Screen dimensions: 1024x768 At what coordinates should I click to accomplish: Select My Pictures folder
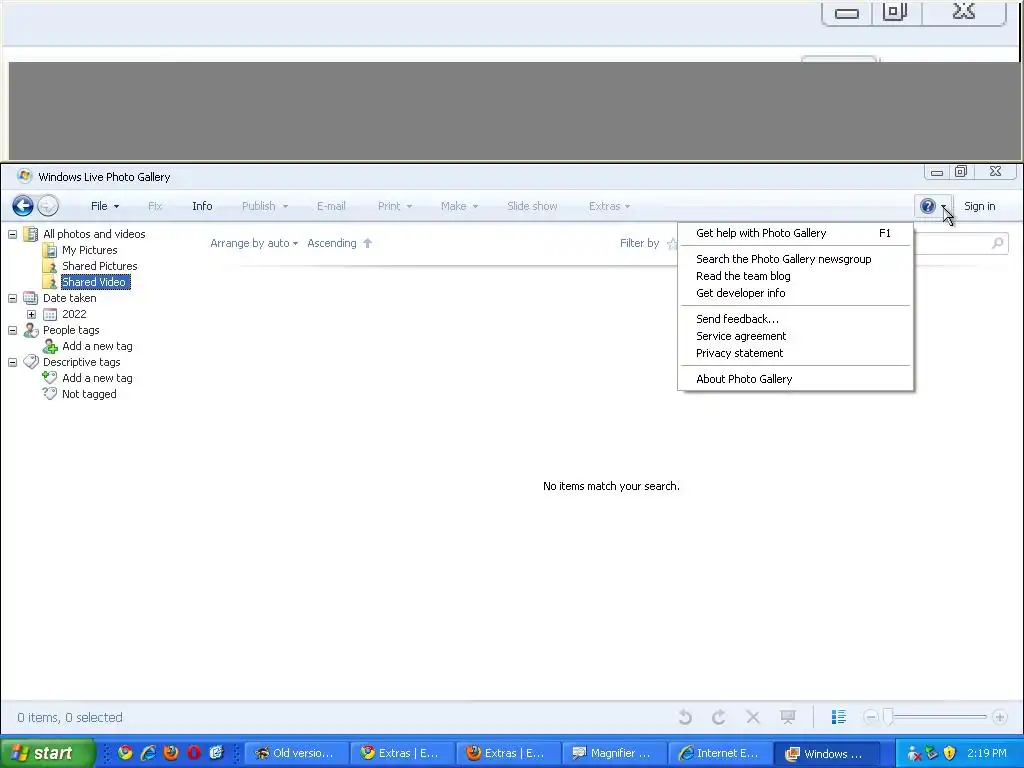tap(89, 250)
